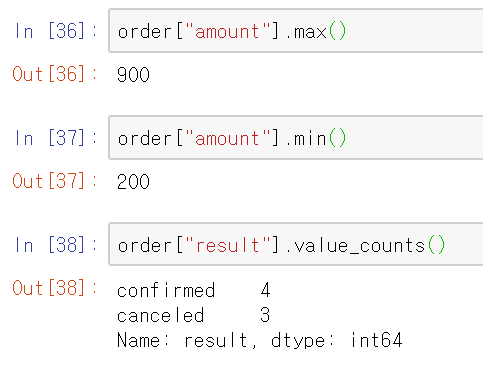Click the count 4 next to confirmed
The height and width of the screenshot is (366, 483).
[265, 290]
